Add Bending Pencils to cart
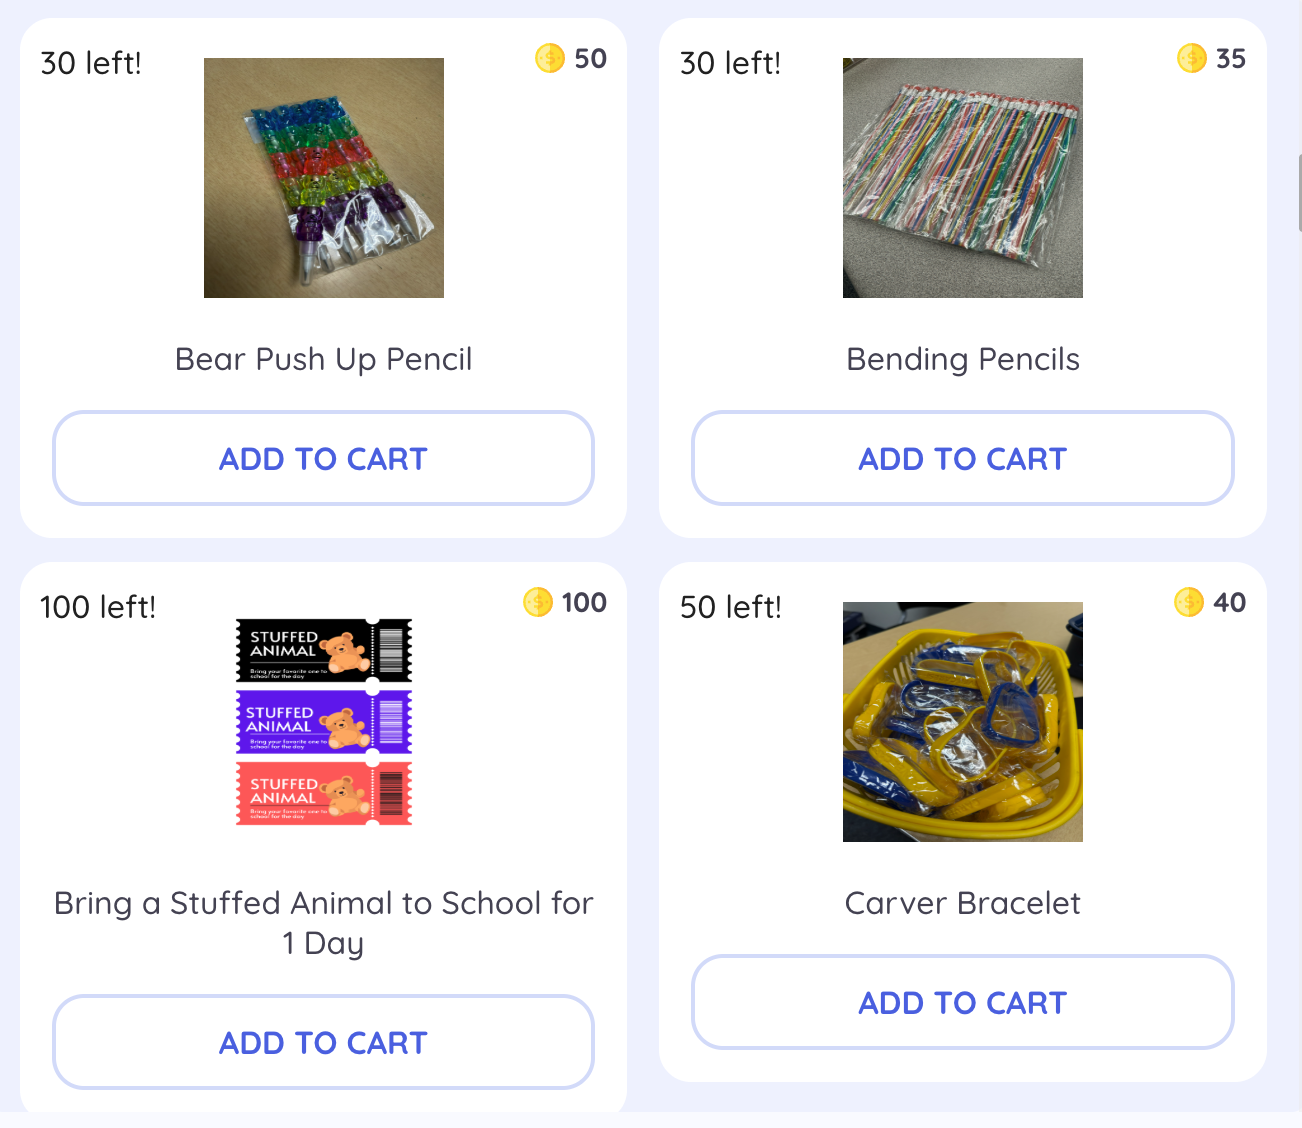 click(963, 459)
